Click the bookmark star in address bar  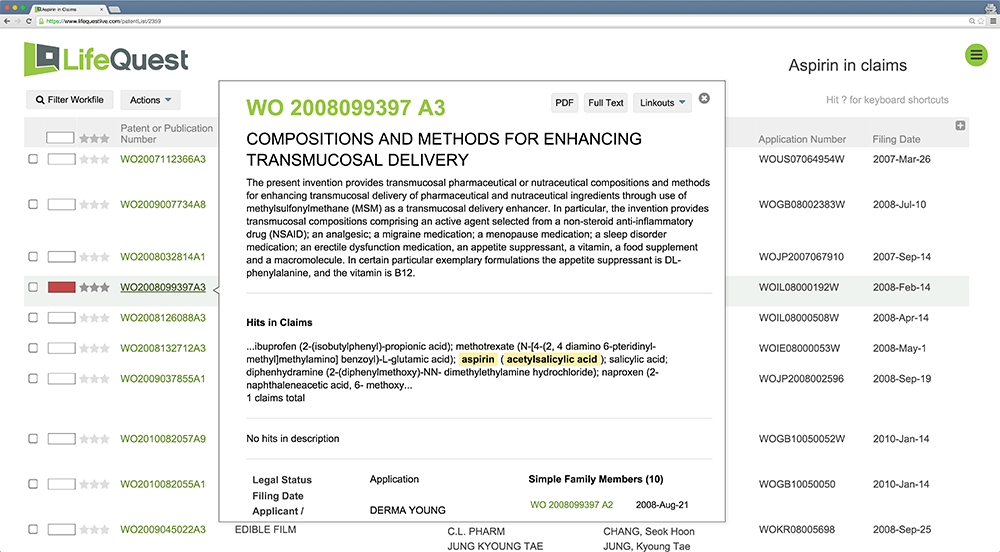tap(981, 21)
